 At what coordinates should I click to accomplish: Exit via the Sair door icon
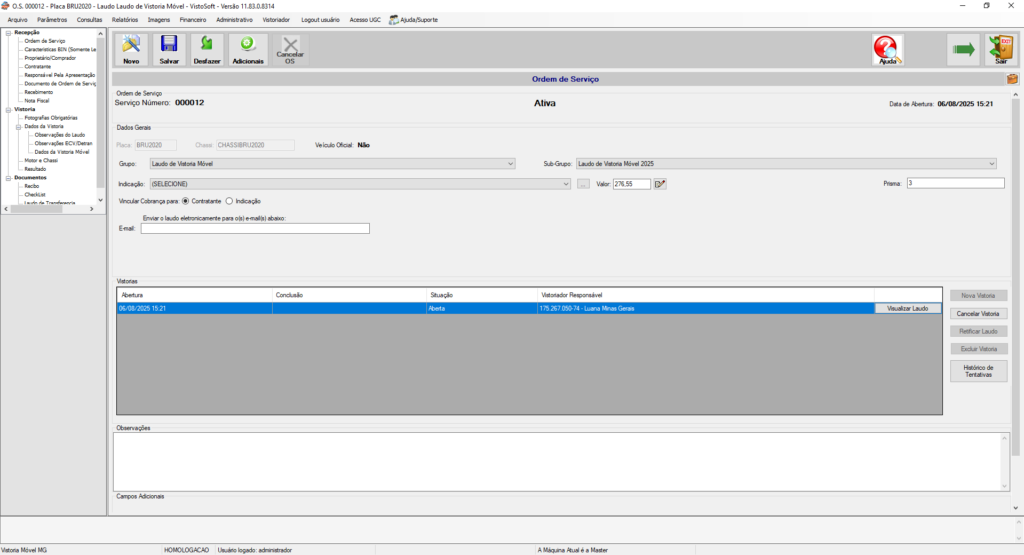click(1001, 49)
